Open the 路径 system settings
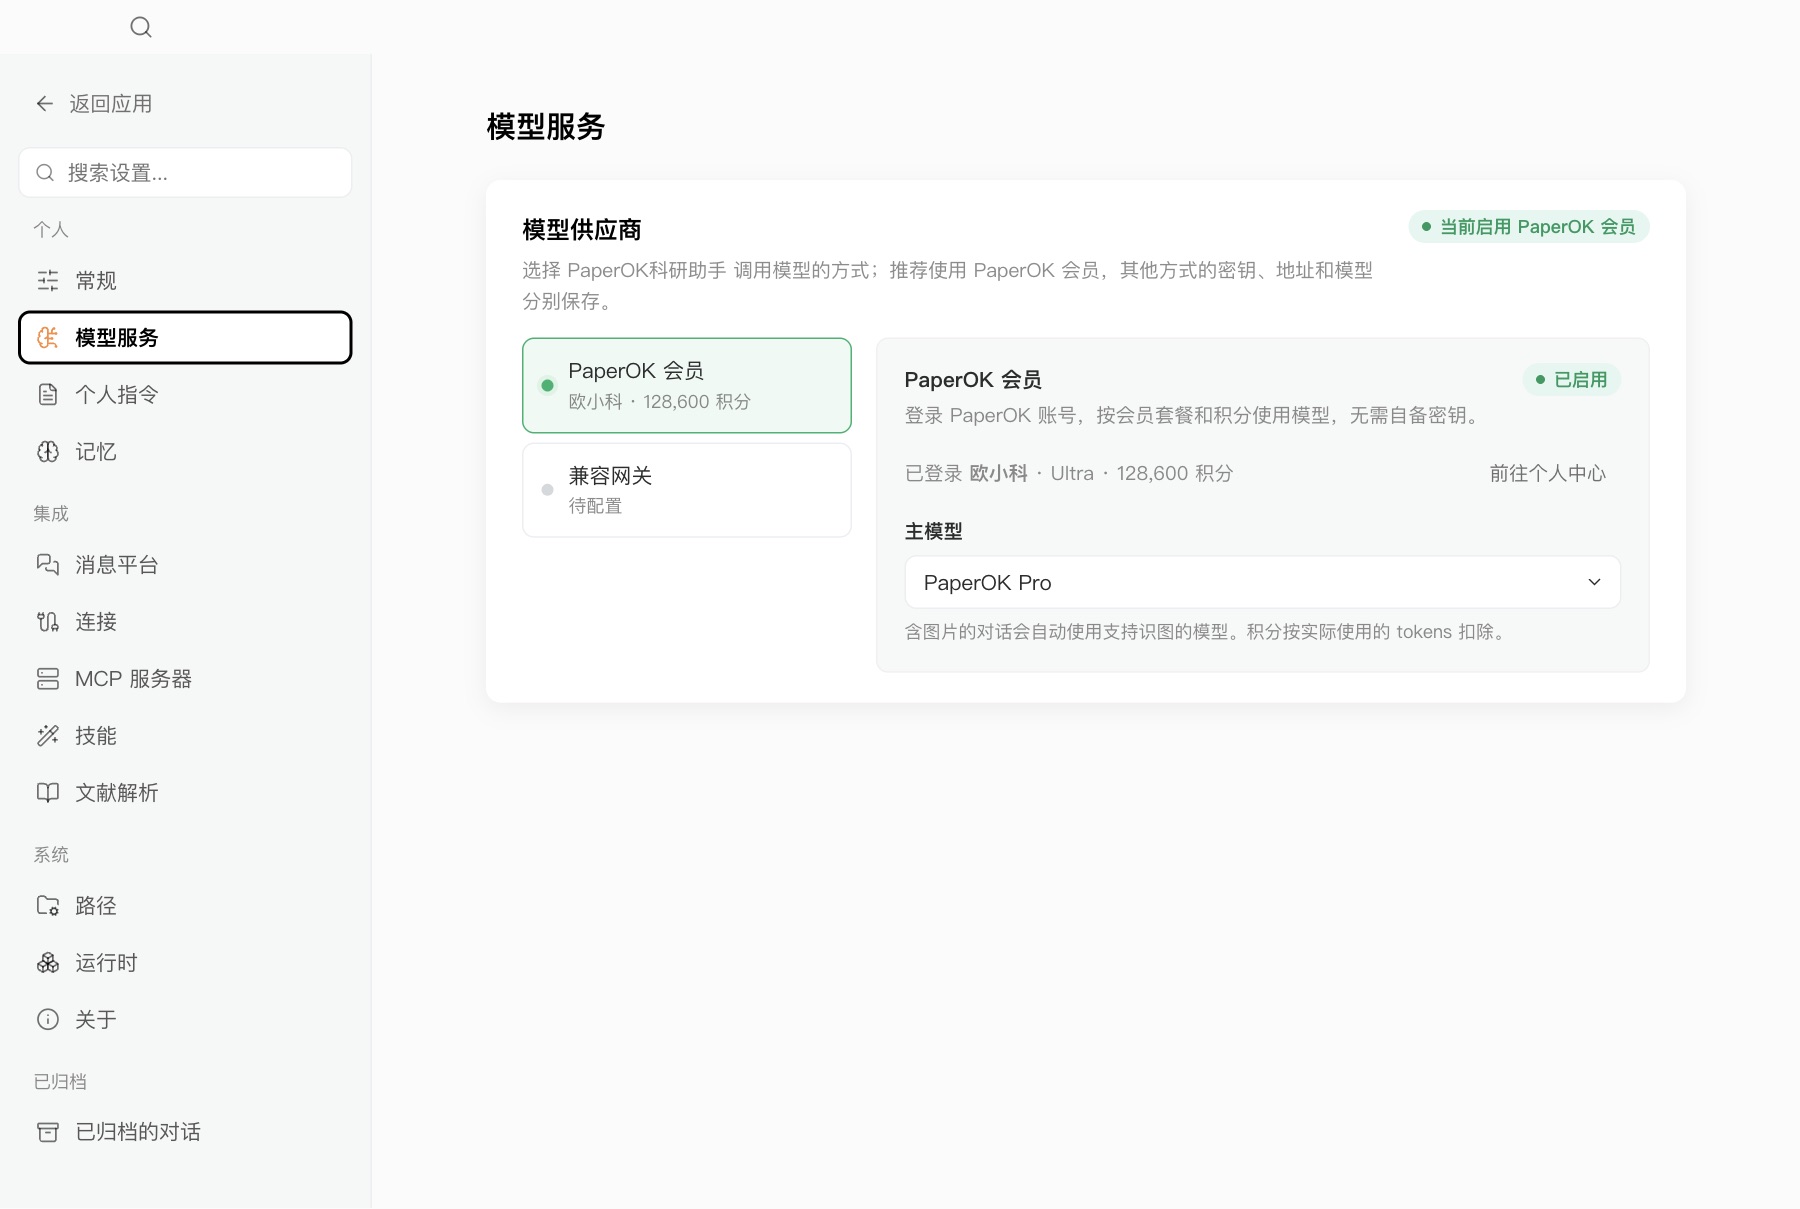The width and height of the screenshot is (1800, 1209). [x=185, y=906]
